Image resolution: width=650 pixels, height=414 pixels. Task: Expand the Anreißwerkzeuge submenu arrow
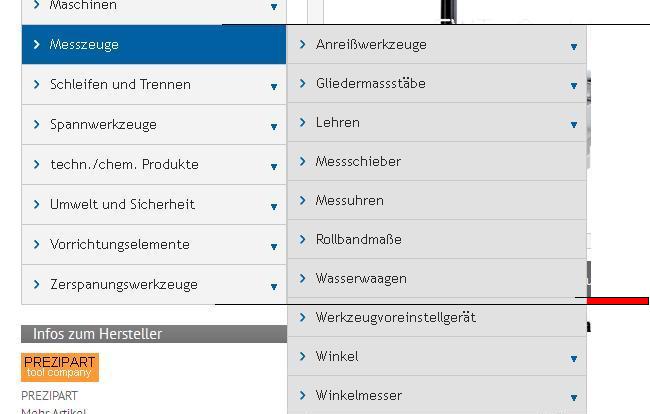tap(574, 46)
